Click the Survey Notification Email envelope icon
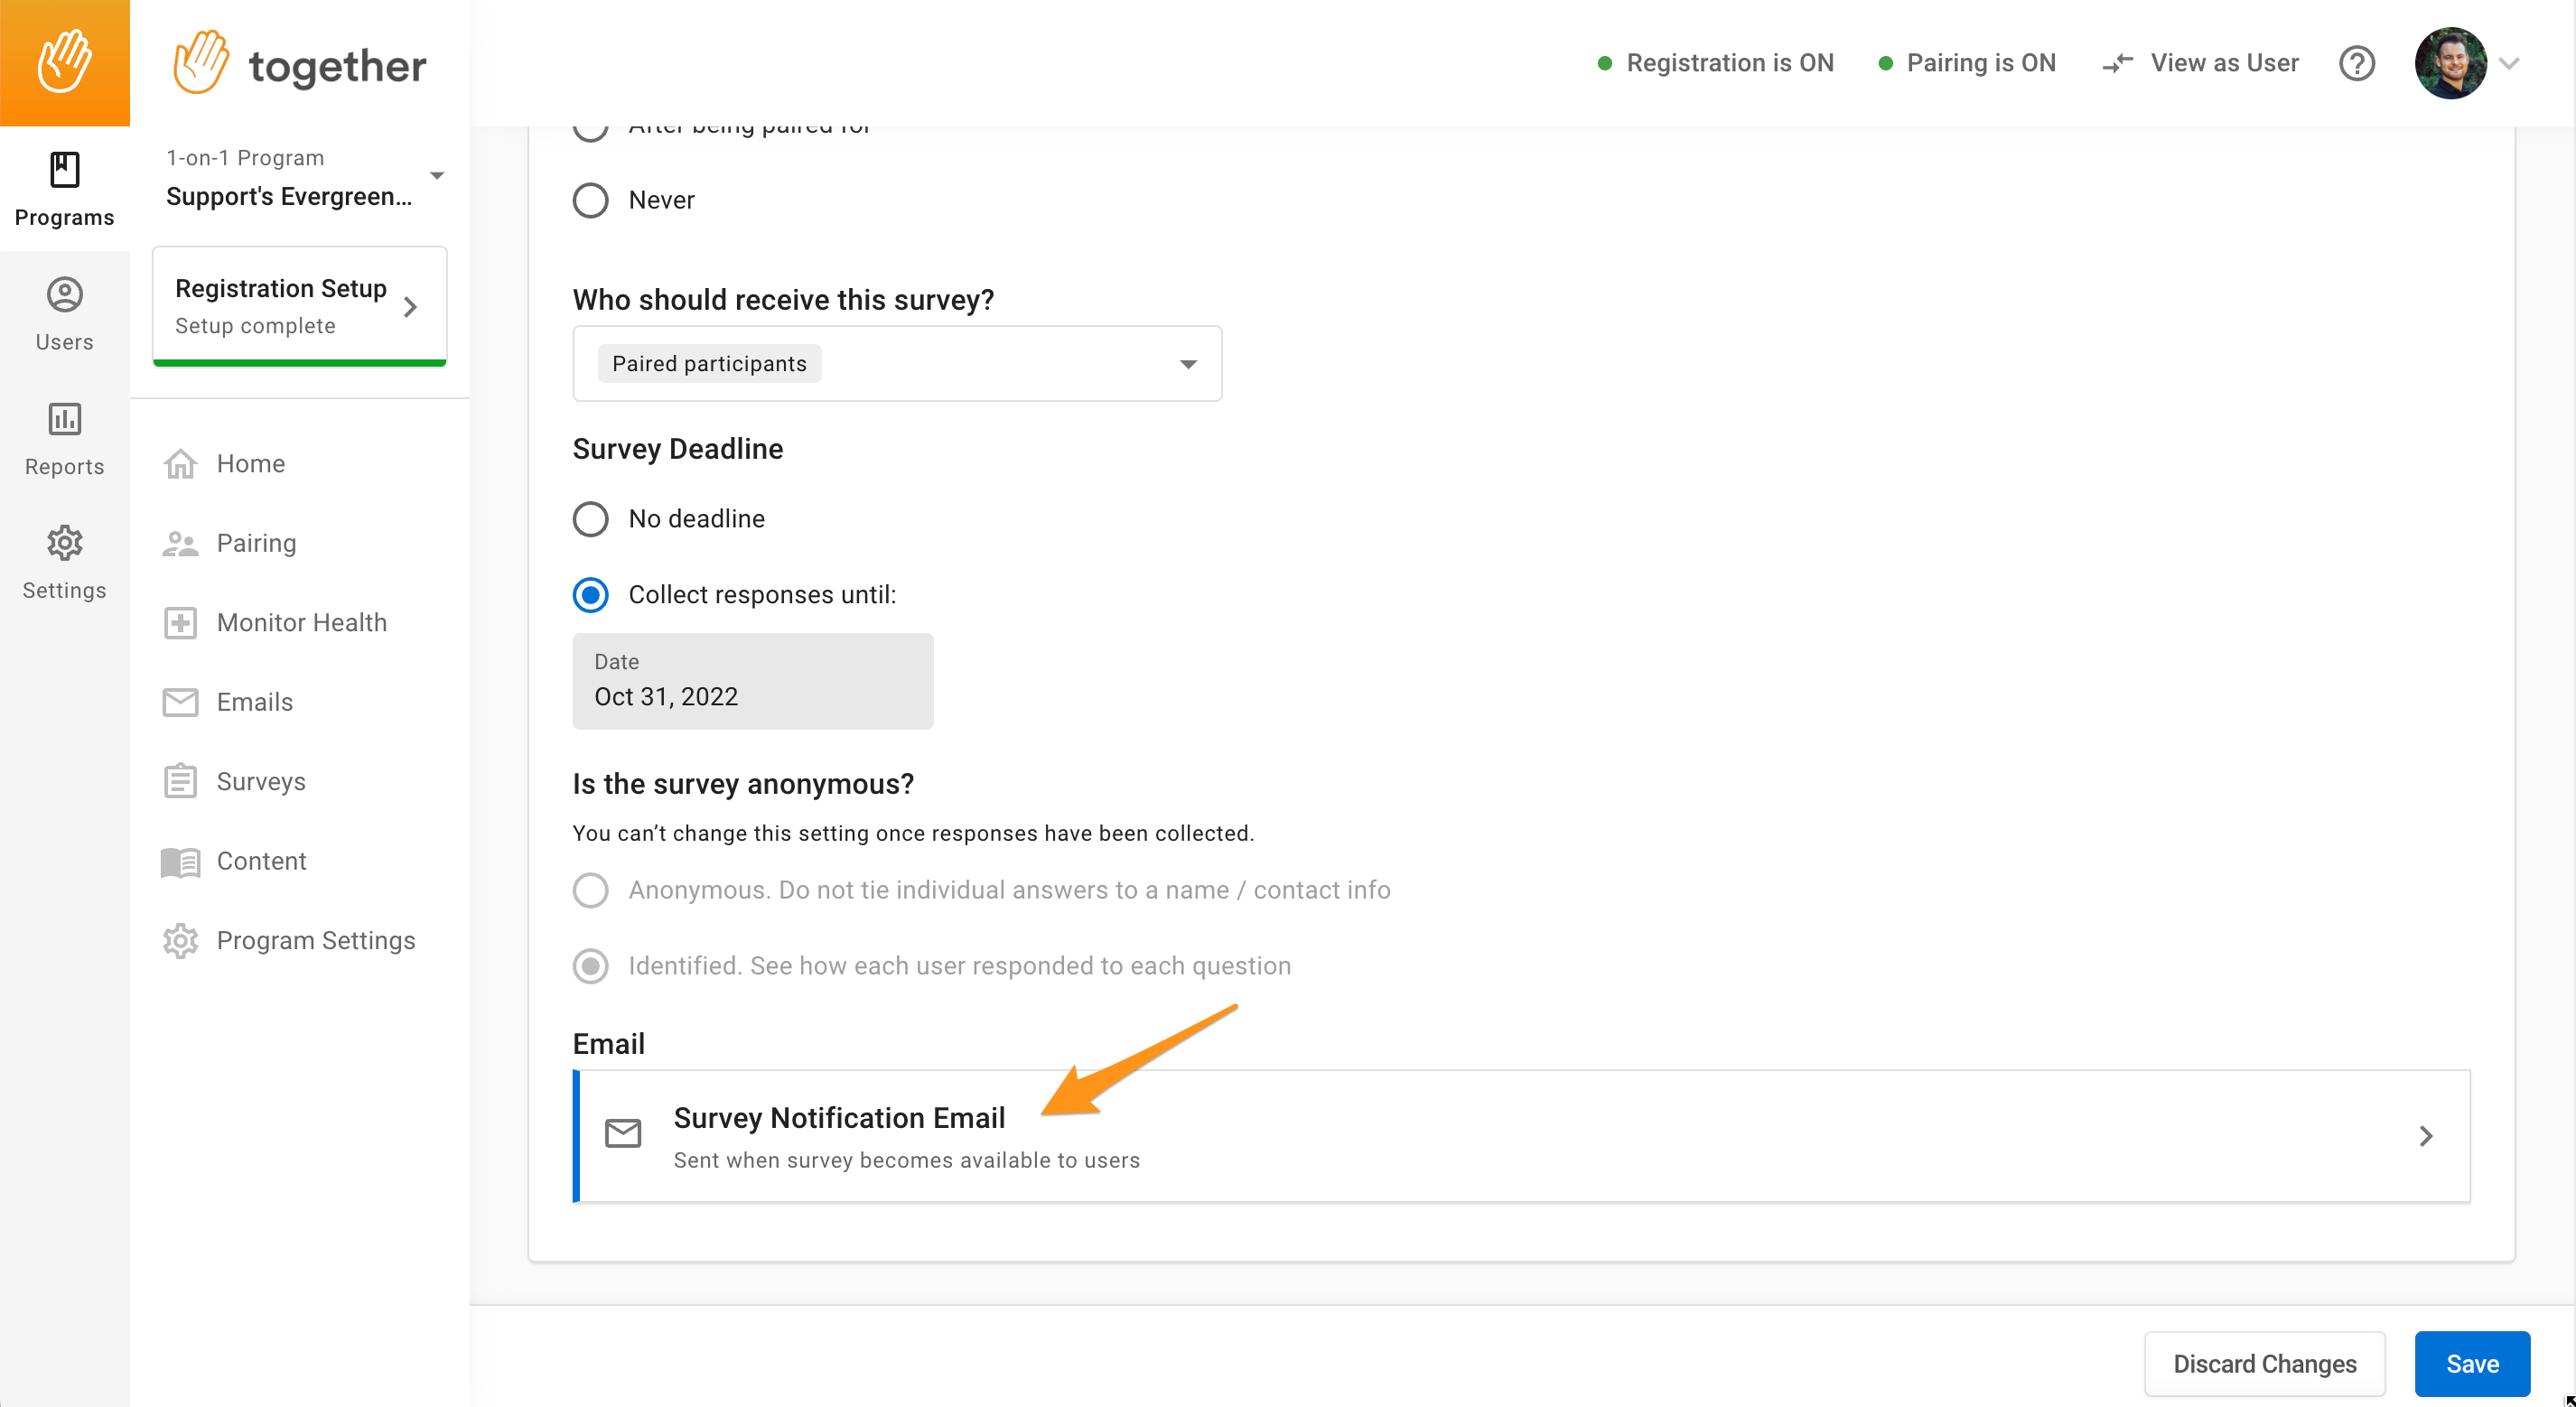2576x1407 pixels. click(623, 1133)
